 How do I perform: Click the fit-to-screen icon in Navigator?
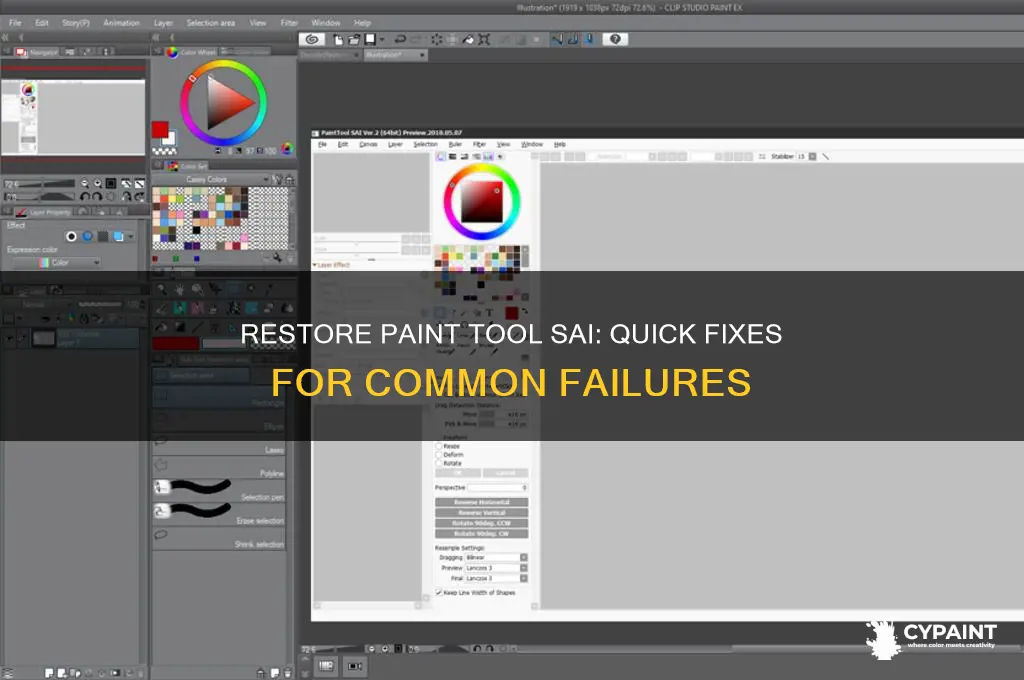pos(111,184)
